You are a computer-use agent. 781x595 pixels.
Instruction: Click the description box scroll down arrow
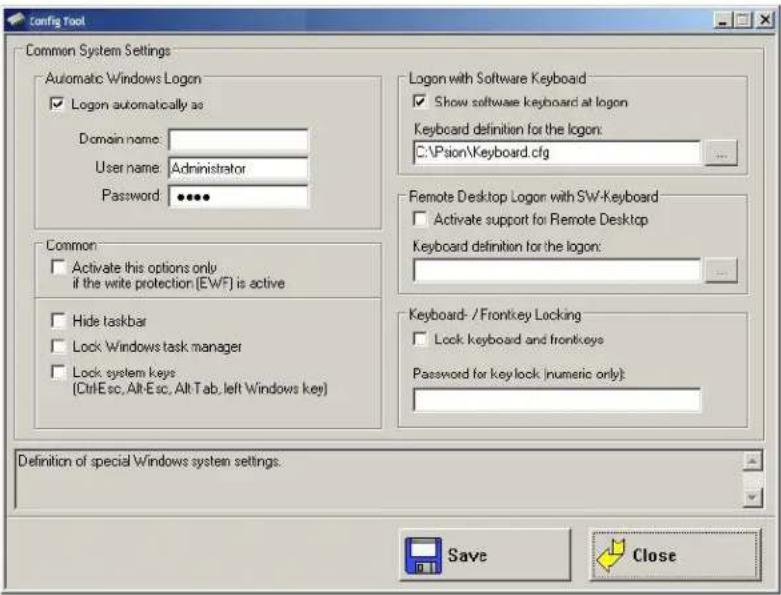click(x=753, y=497)
